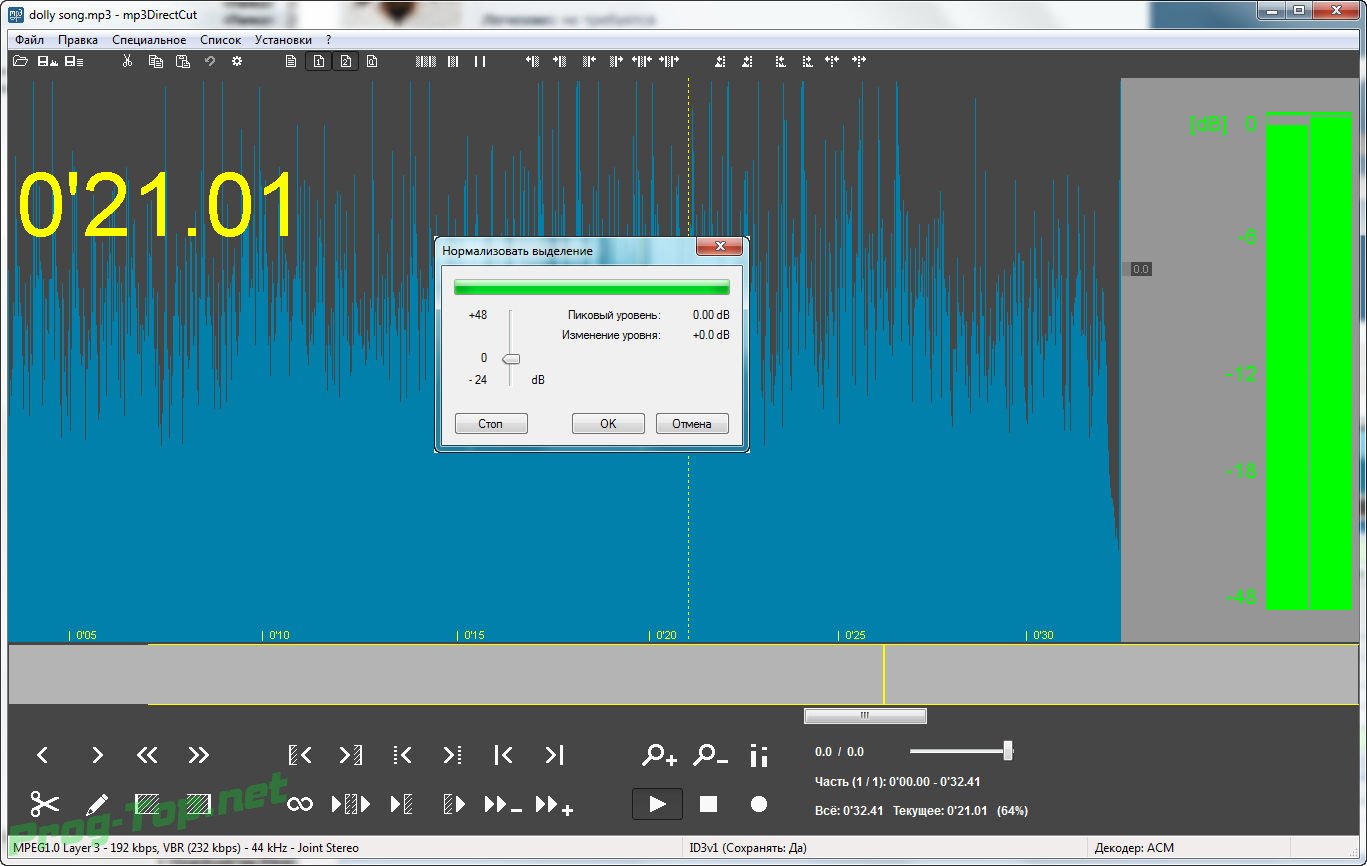
Task: Click the Изменение уровня value +0.0 dB
Action: click(711, 335)
